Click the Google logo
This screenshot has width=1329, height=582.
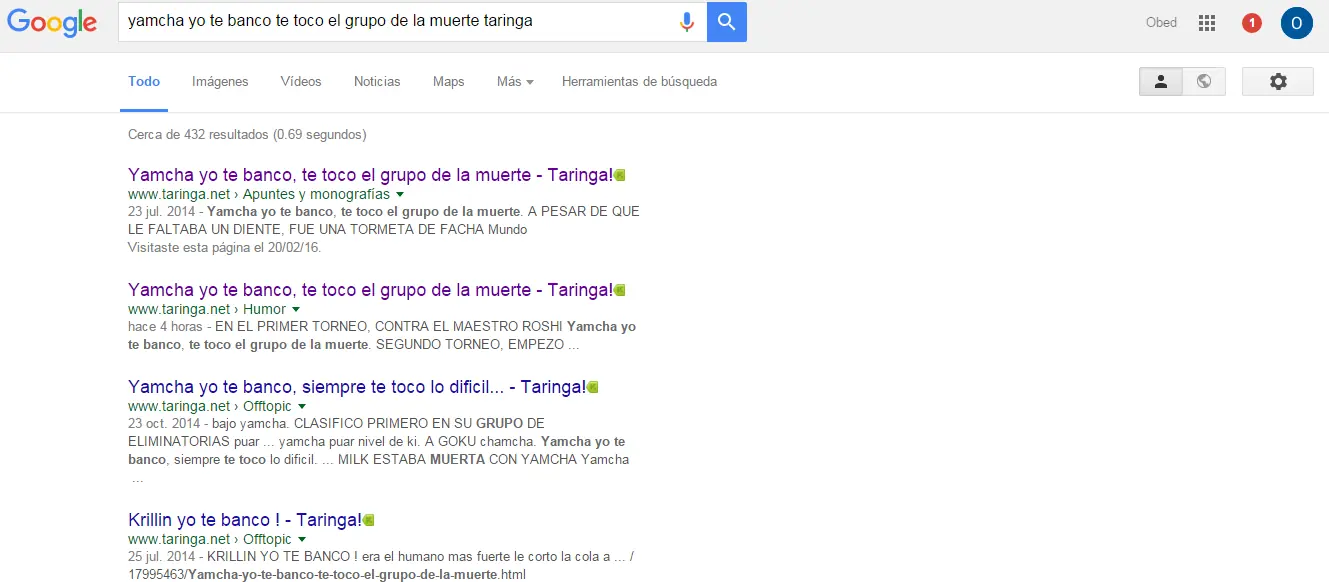point(52,23)
